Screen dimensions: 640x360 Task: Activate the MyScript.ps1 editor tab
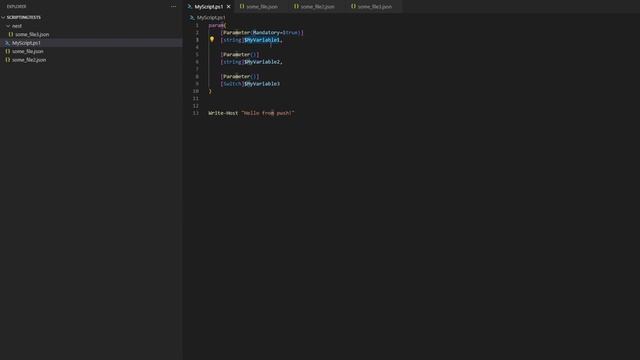point(209,7)
